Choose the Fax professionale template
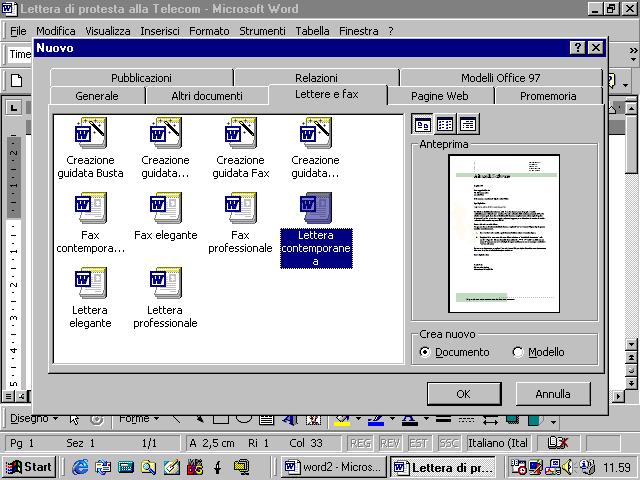The image size is (640, 480). pyautogui.click(x=240, y=223)
